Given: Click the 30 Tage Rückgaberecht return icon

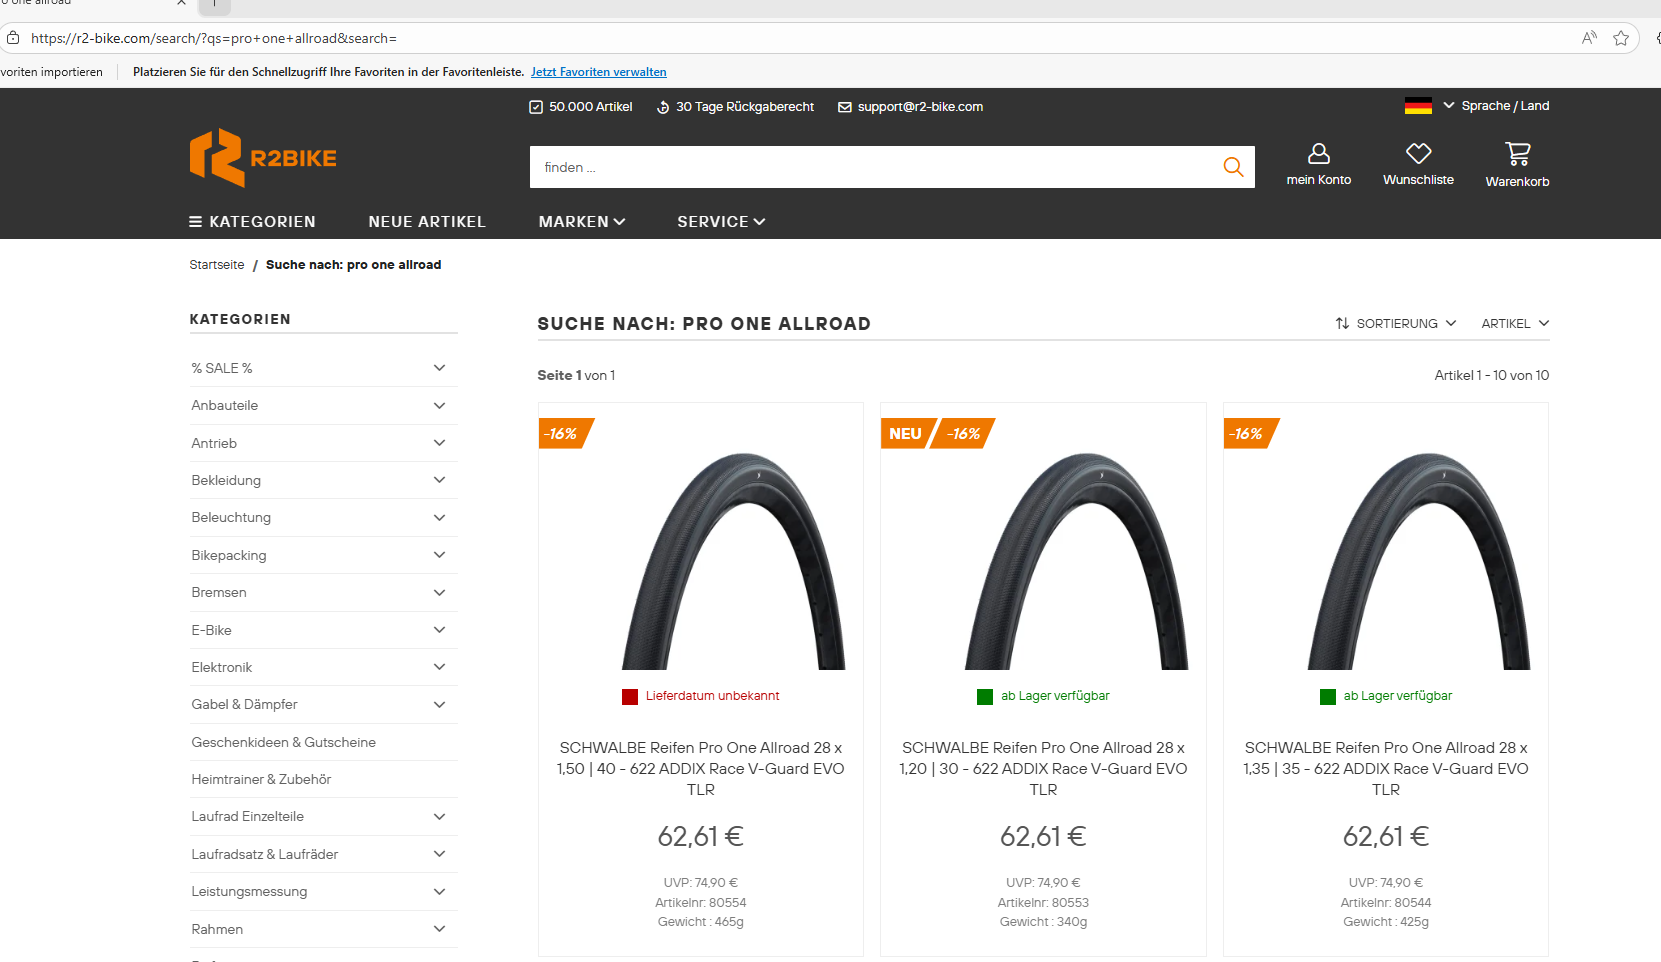Looking at the screenshot, I should coord(663,107).
